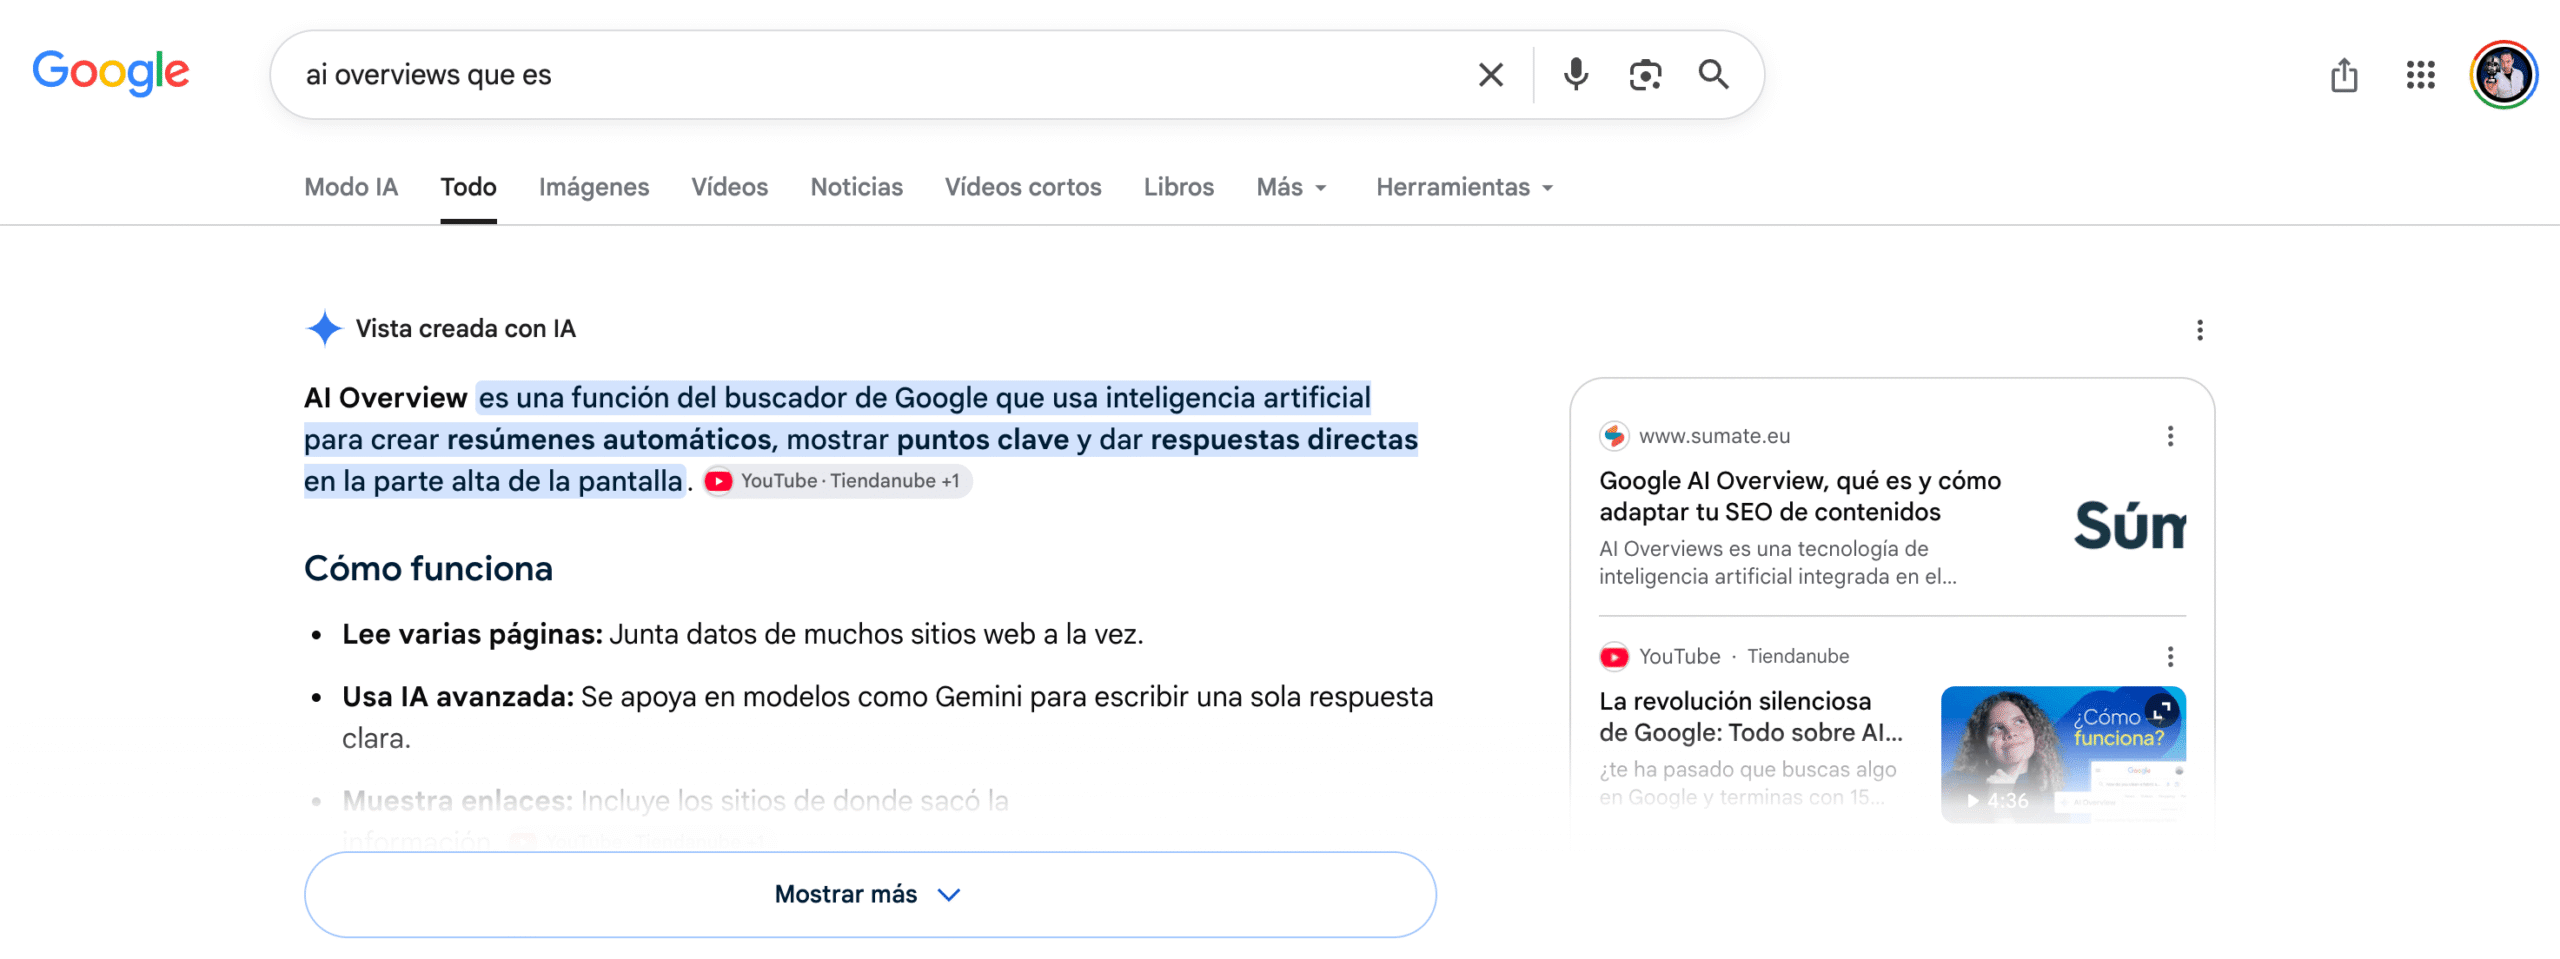Viewport: 2560px width, 959px height.
Task: Open Google AI Overview sumate.eu article title
Action: [1800, 496]
